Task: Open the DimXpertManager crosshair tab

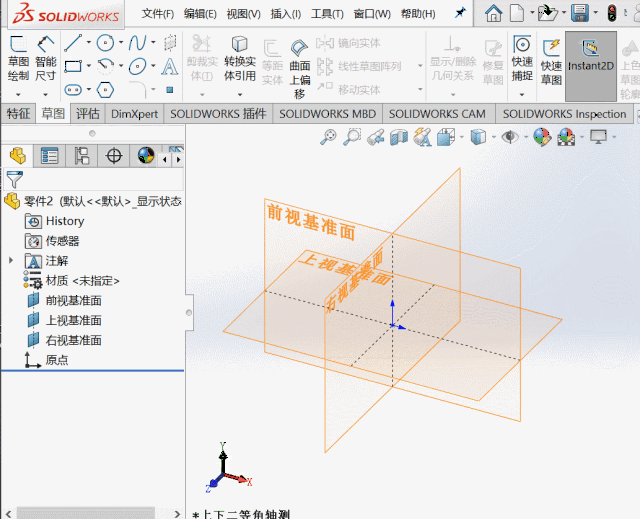Action: (x=113, y=155)
